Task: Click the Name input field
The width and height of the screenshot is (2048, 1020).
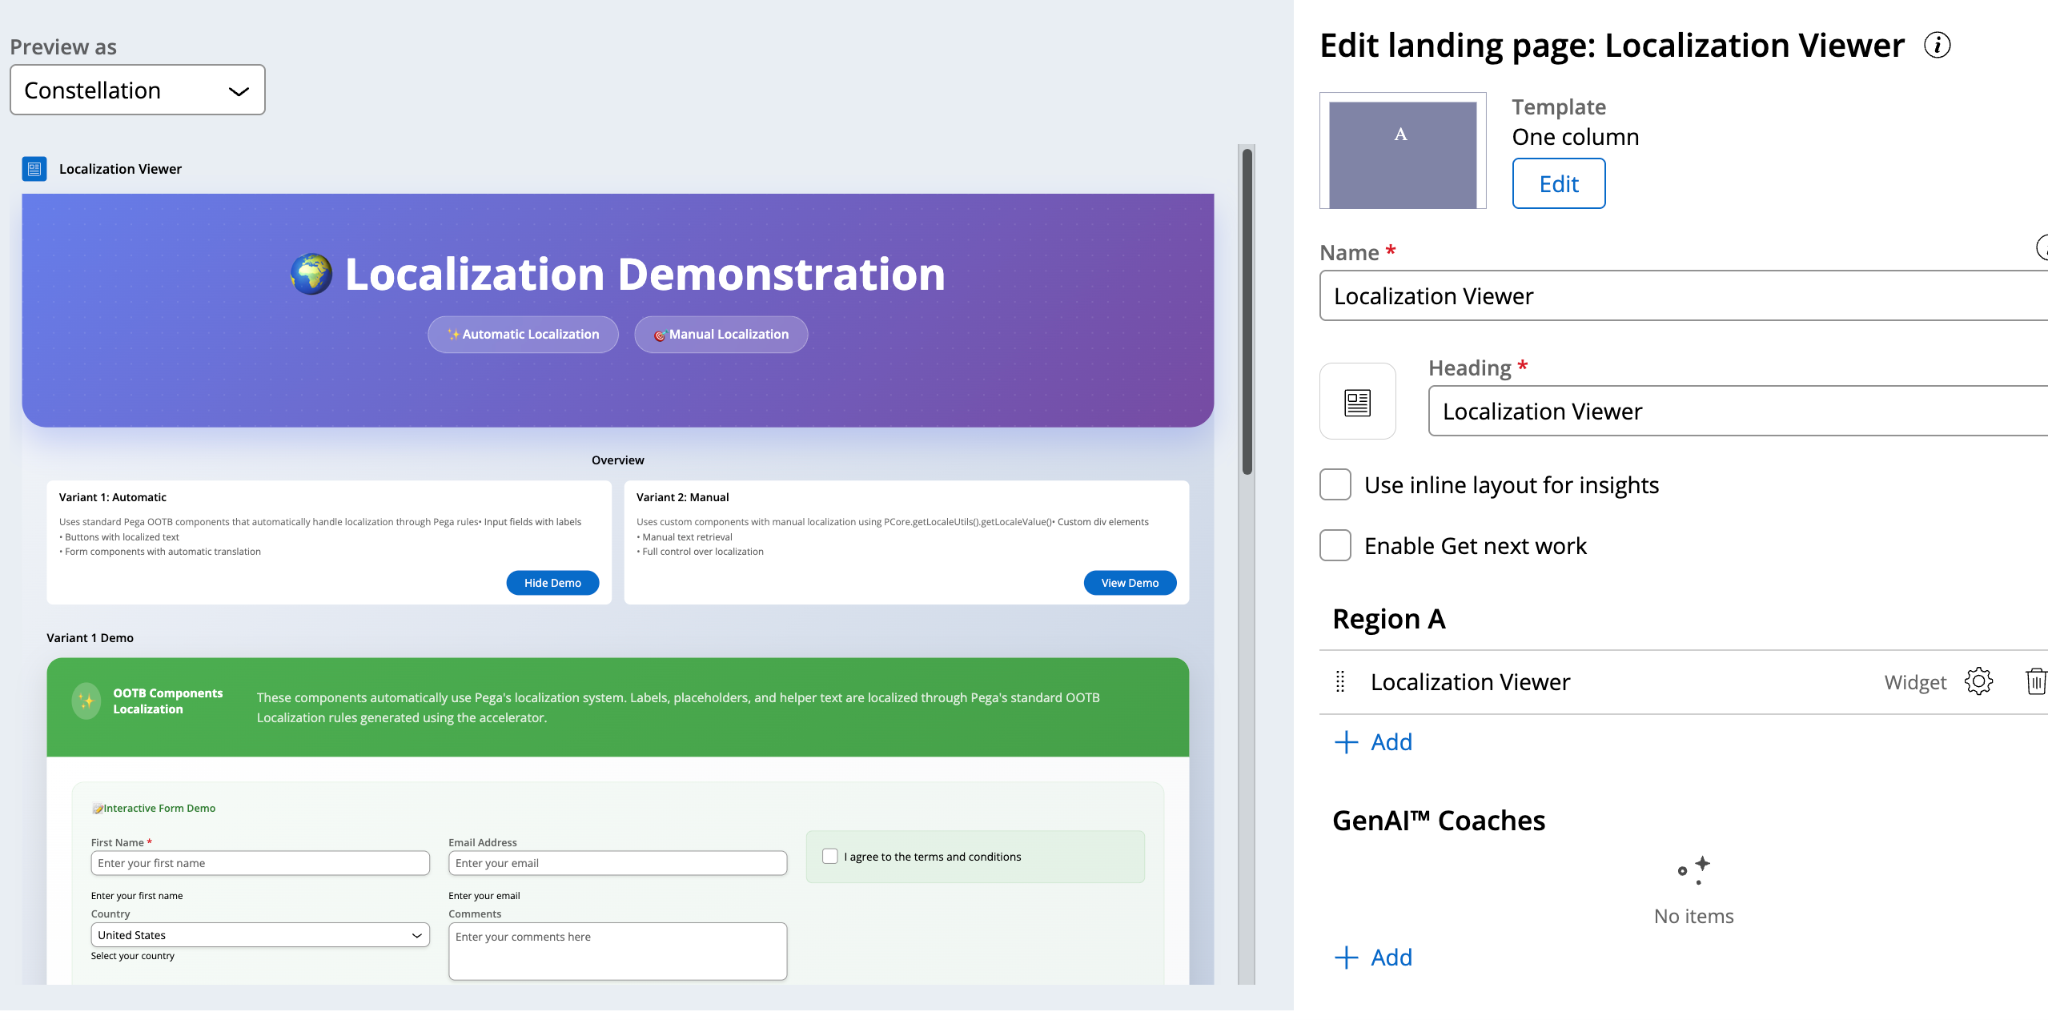Action: [x=1680, y=296]
